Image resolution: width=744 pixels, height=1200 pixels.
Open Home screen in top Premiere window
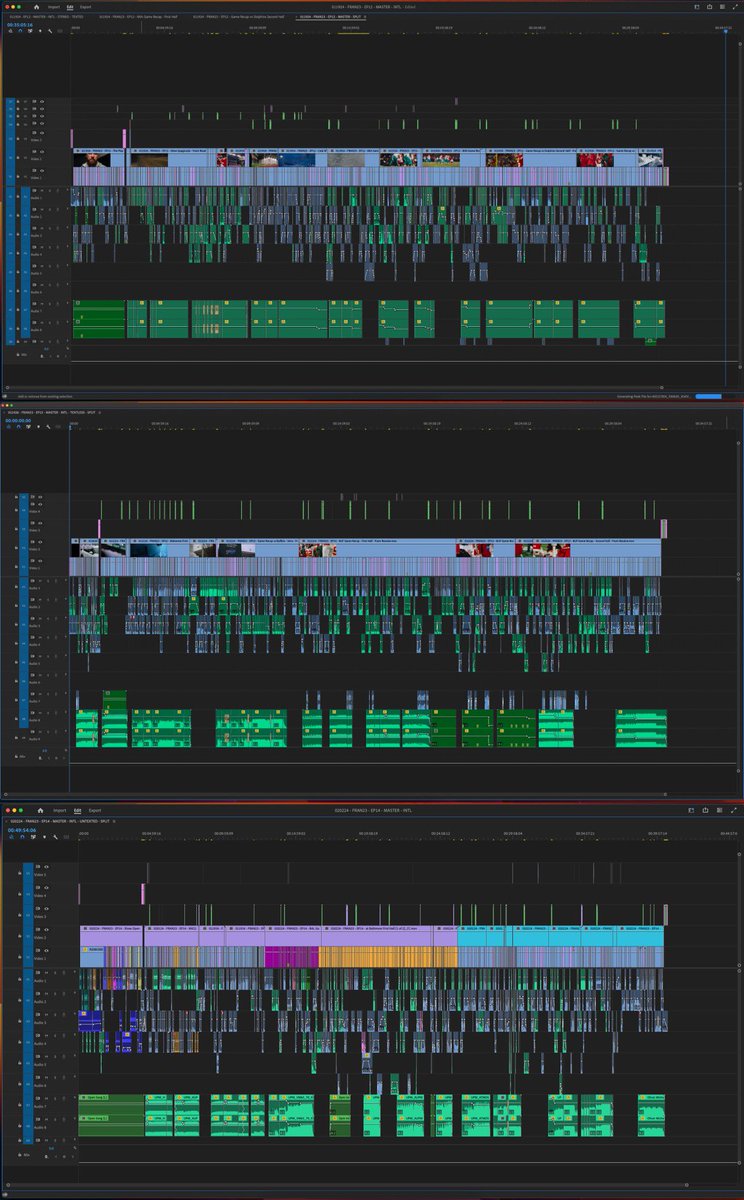[36, 7]
